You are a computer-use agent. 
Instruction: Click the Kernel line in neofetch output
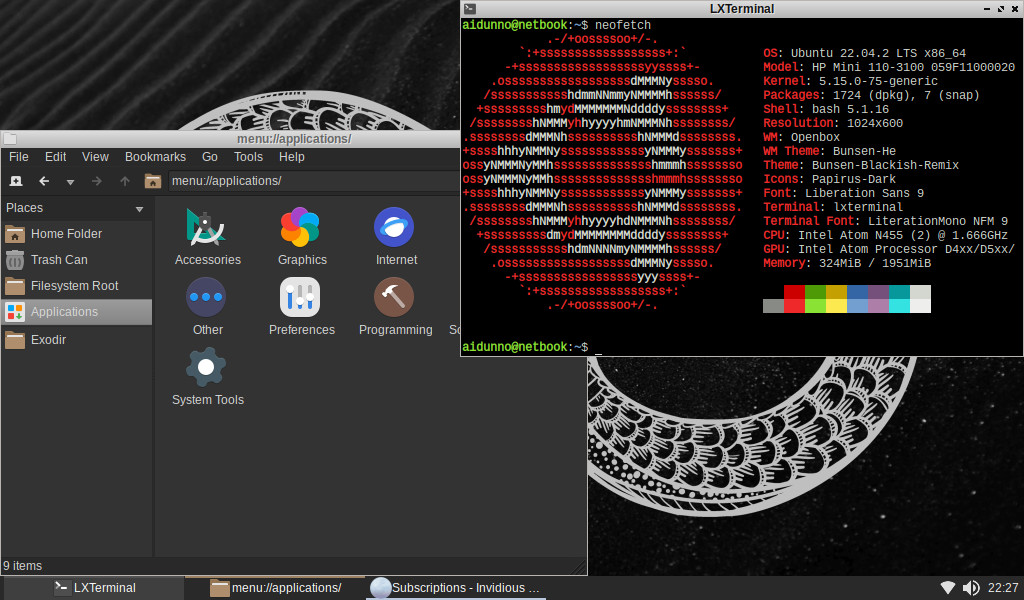(x=850, y=81)
